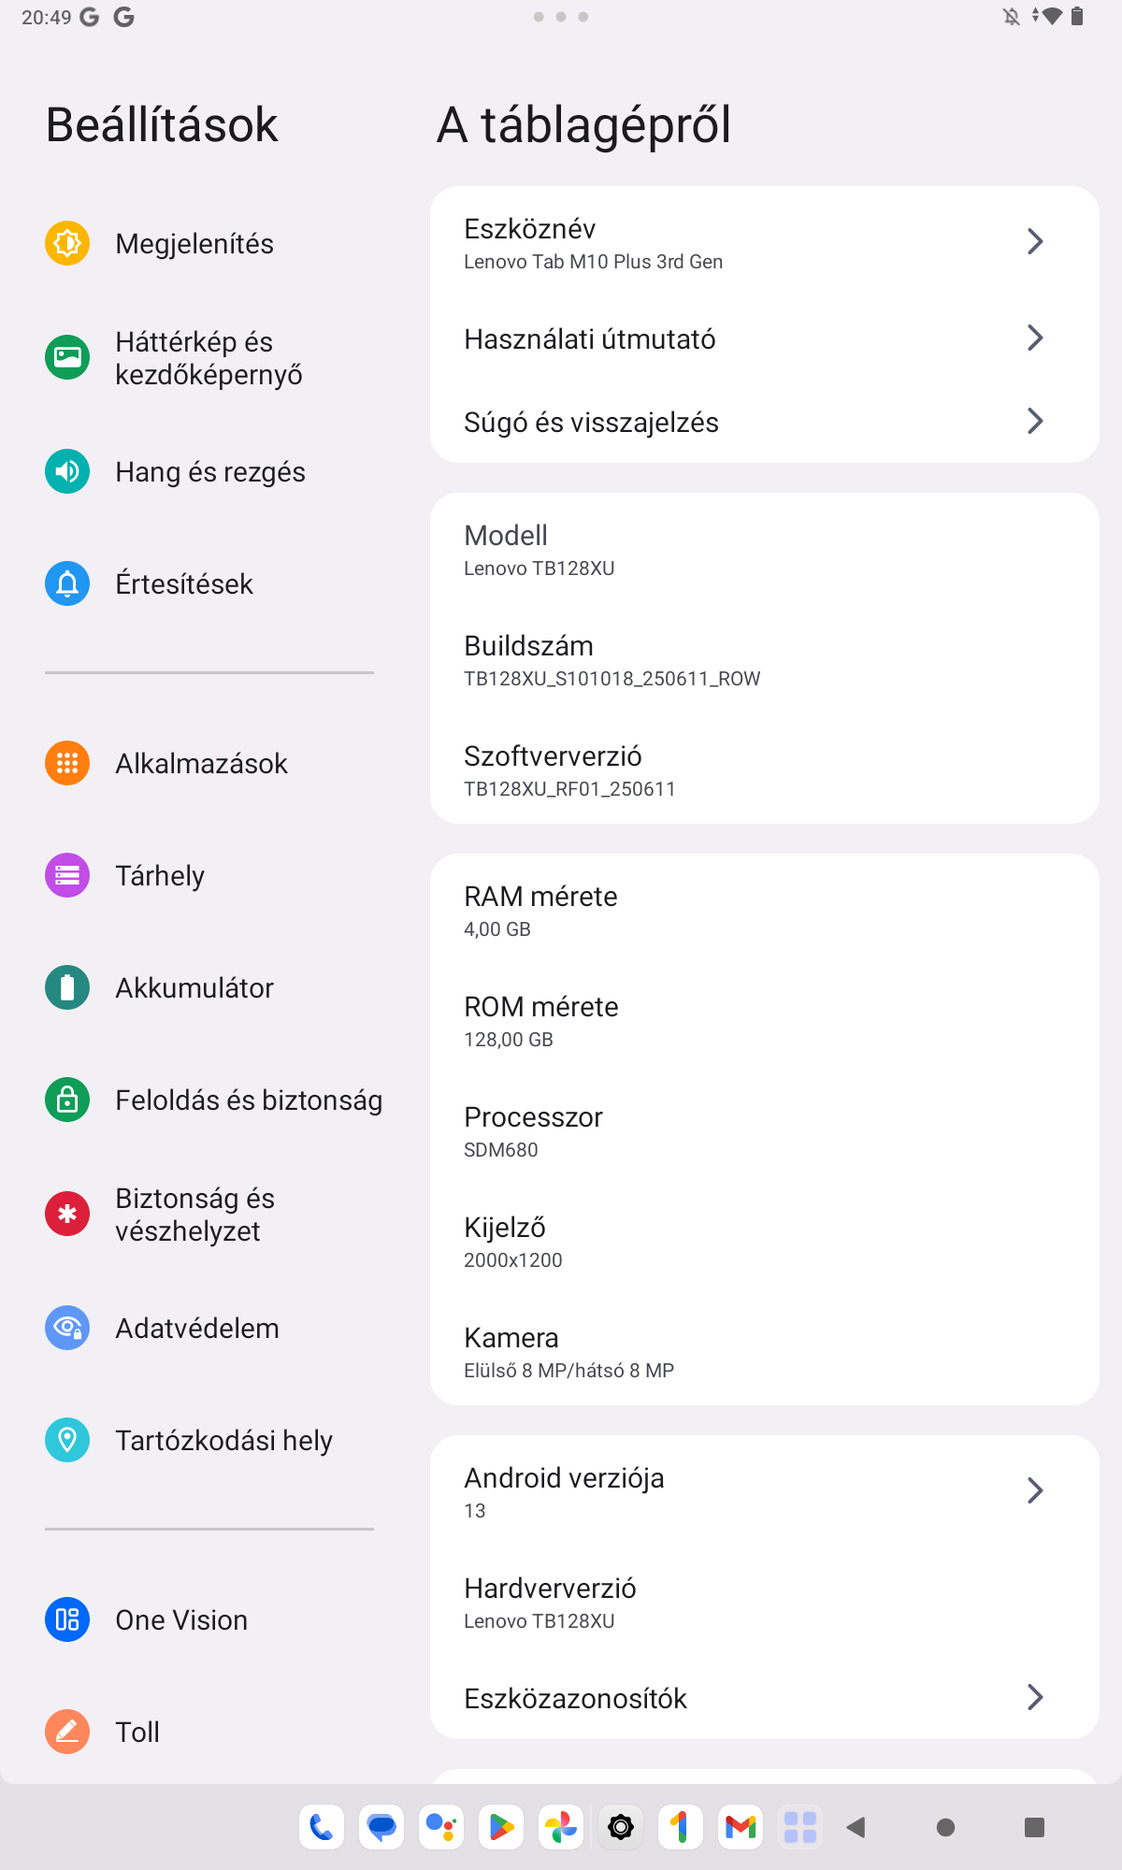Open Értesítések bell icon
This screenshot has width=1122, height=1870.
coord(67,584)
